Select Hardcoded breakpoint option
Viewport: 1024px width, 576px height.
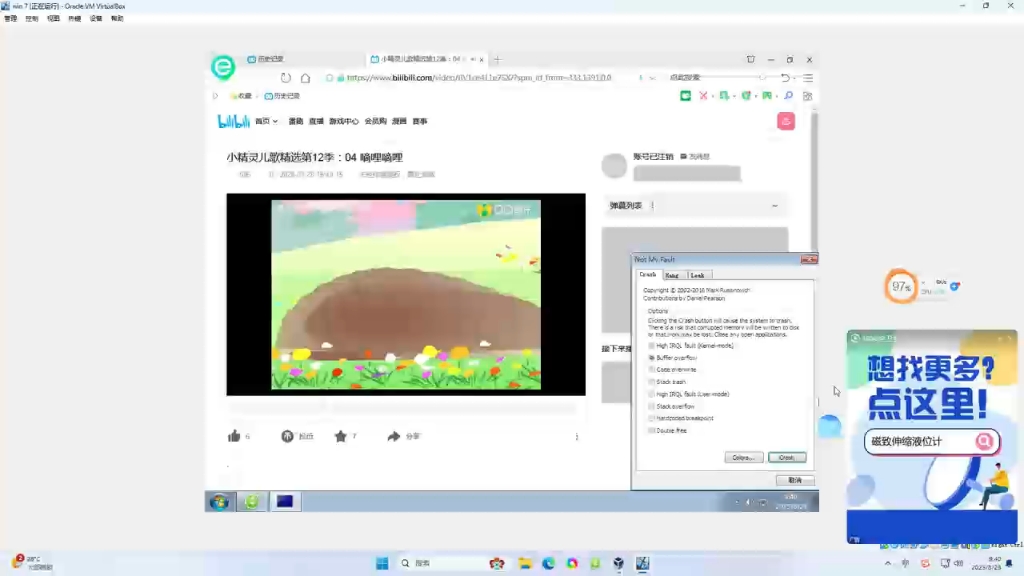[680, 419]
